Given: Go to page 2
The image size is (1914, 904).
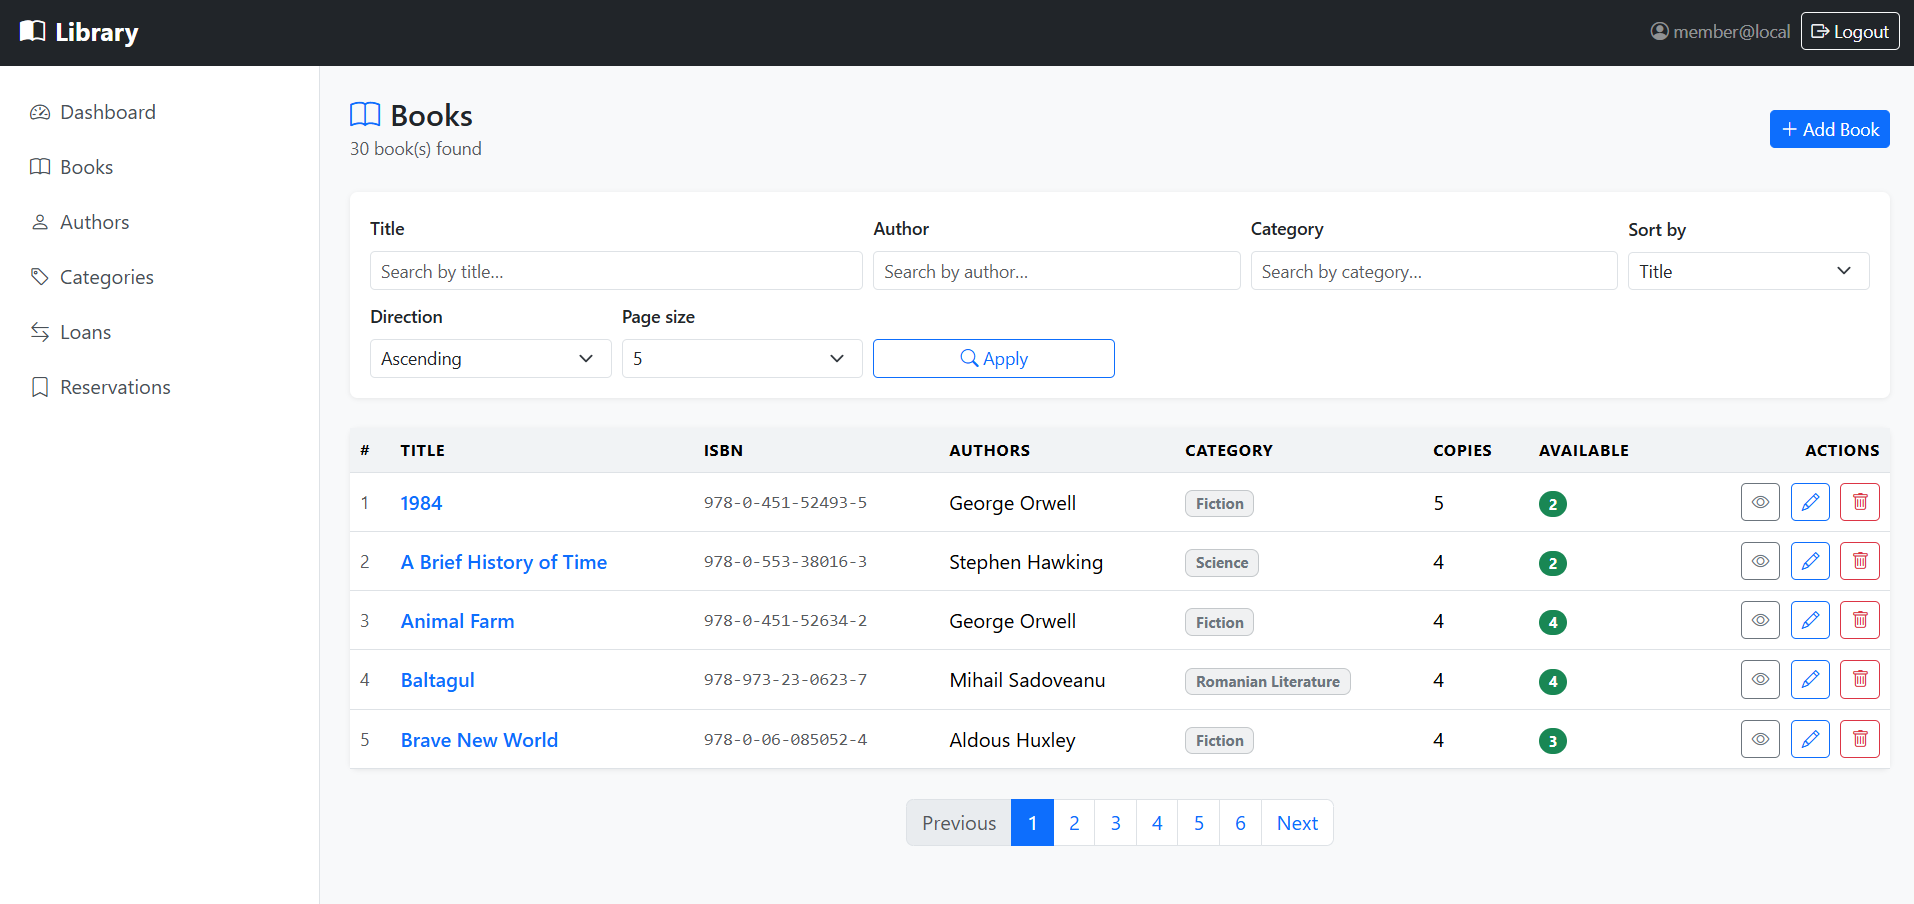Looking at the screenshot, I should pos(1074,822).
